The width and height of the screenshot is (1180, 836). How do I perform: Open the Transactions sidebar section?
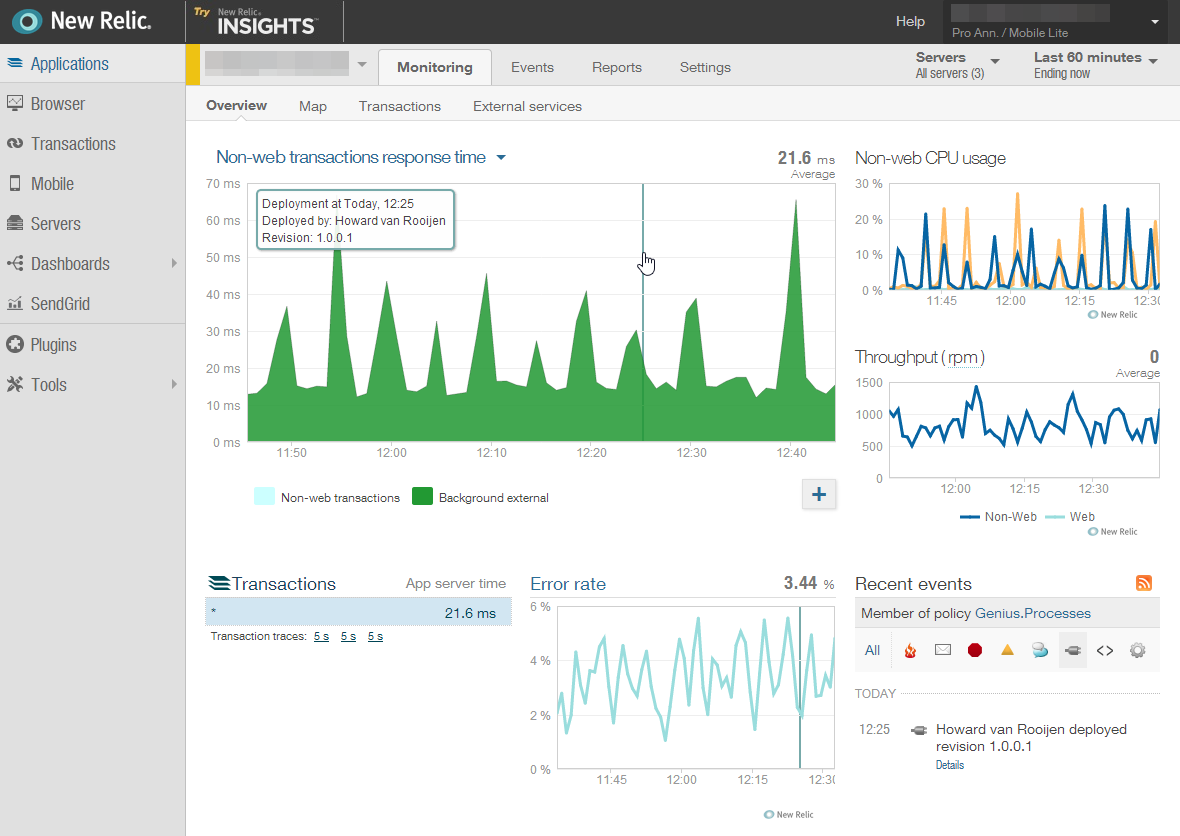pos(92,144)
